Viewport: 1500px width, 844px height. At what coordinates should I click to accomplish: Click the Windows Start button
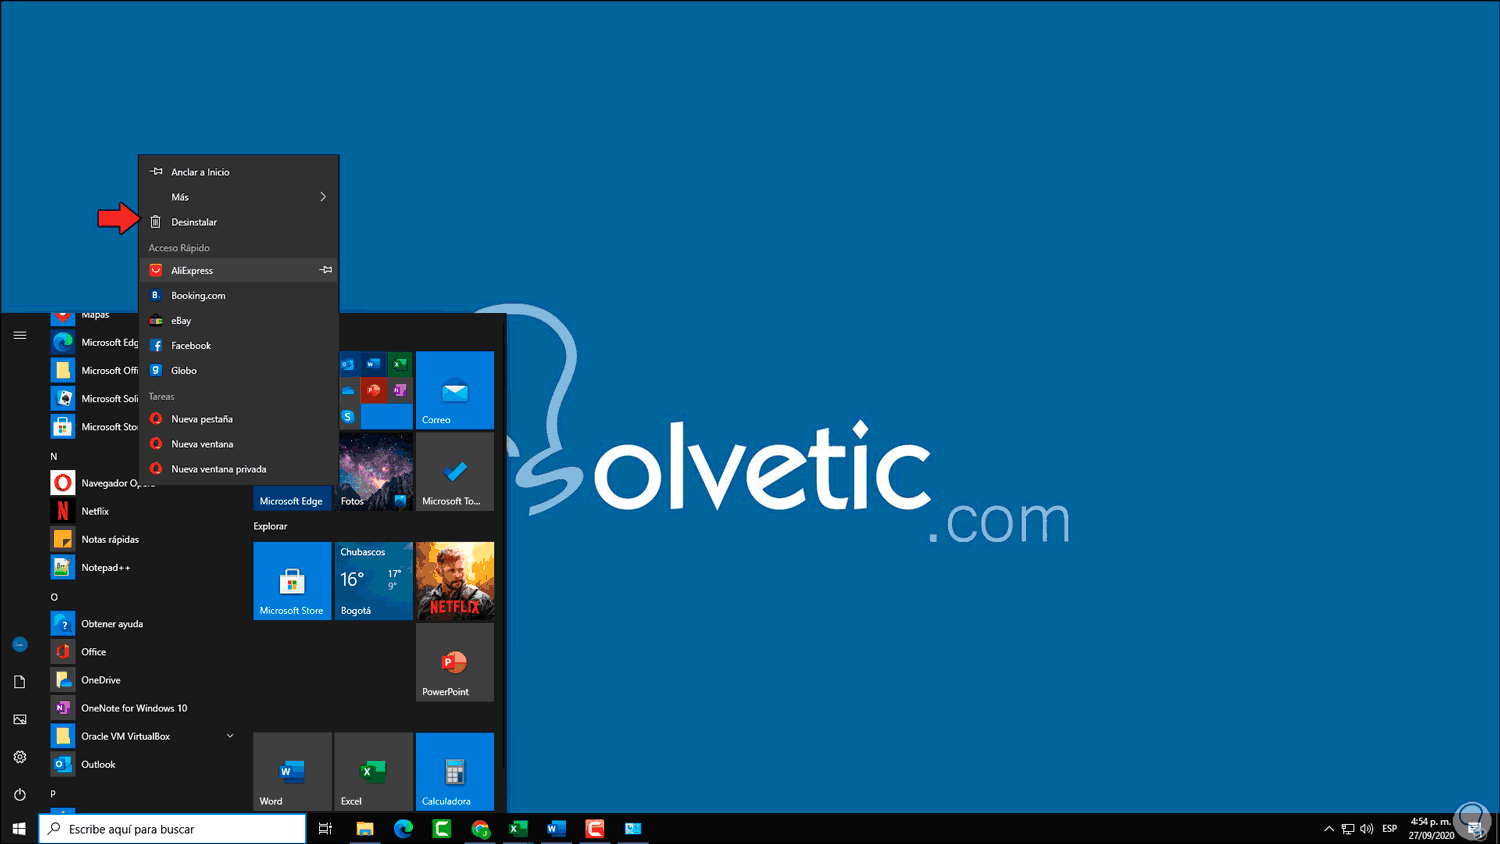(x=19, y=829)
